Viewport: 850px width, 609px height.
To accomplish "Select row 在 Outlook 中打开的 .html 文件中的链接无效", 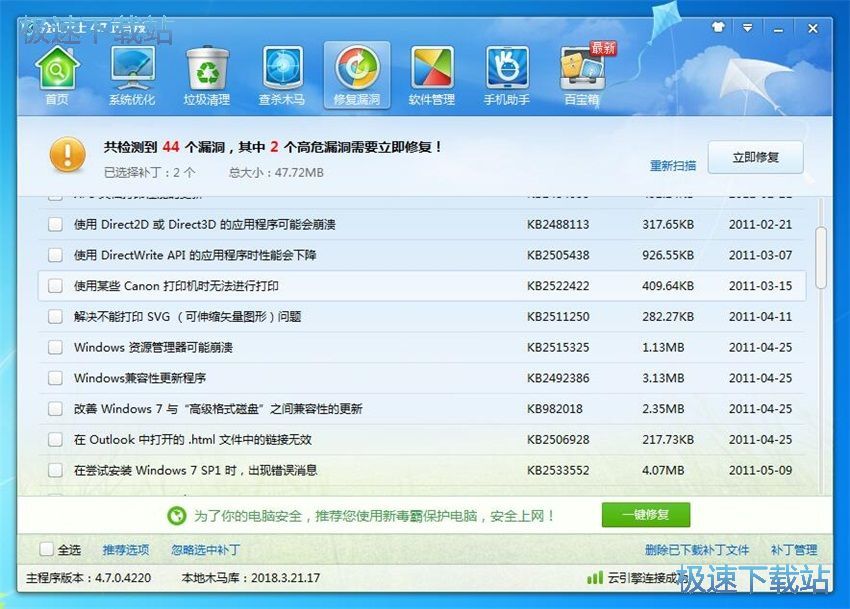I will 422,439.
